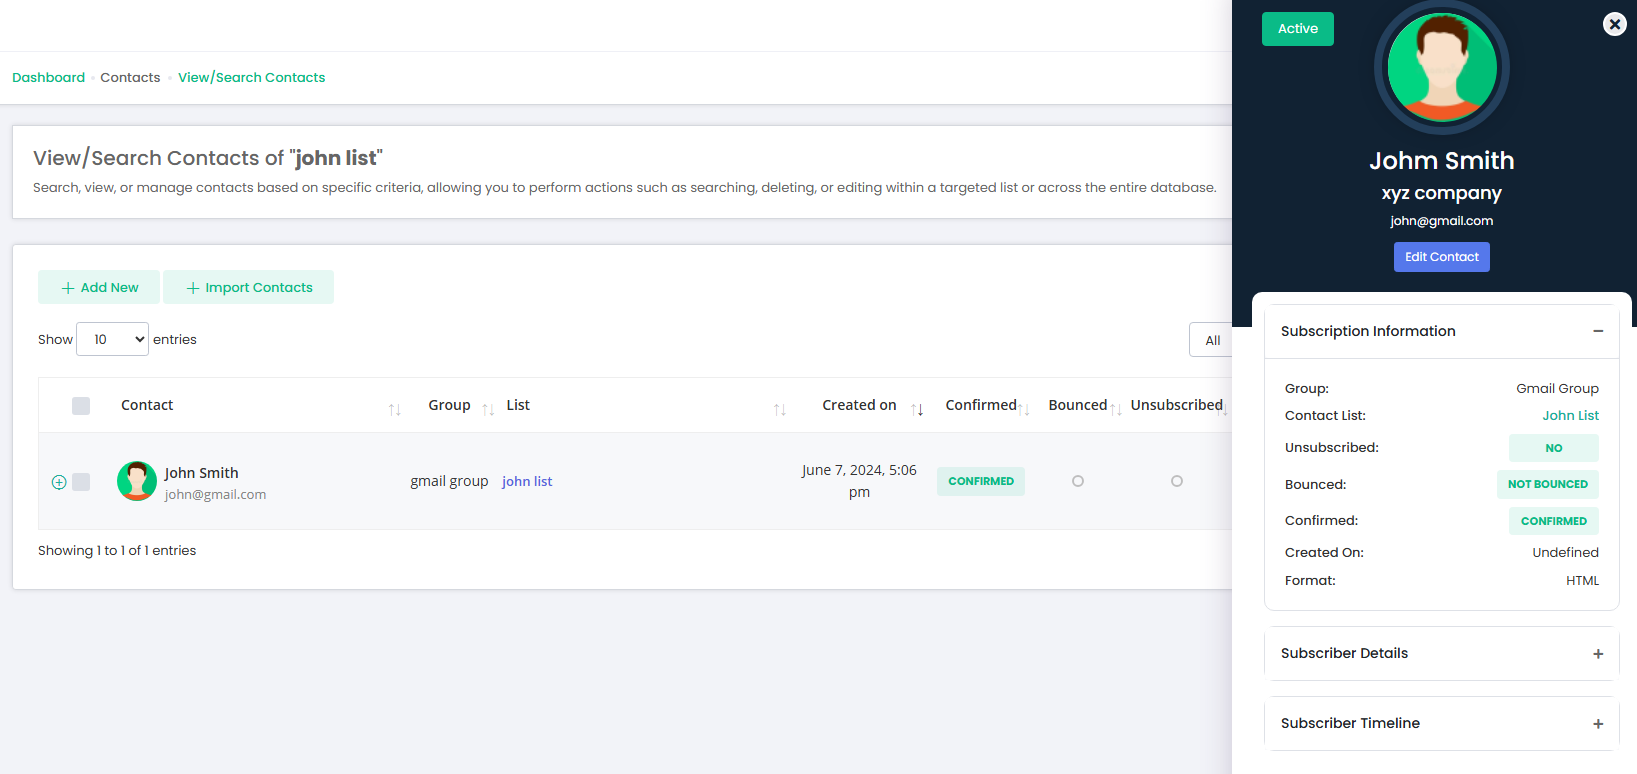Image resolution: width=1637 pixels, height=774 pixels.
Task: Sort table by List column arrows
Action: [780, 409]
